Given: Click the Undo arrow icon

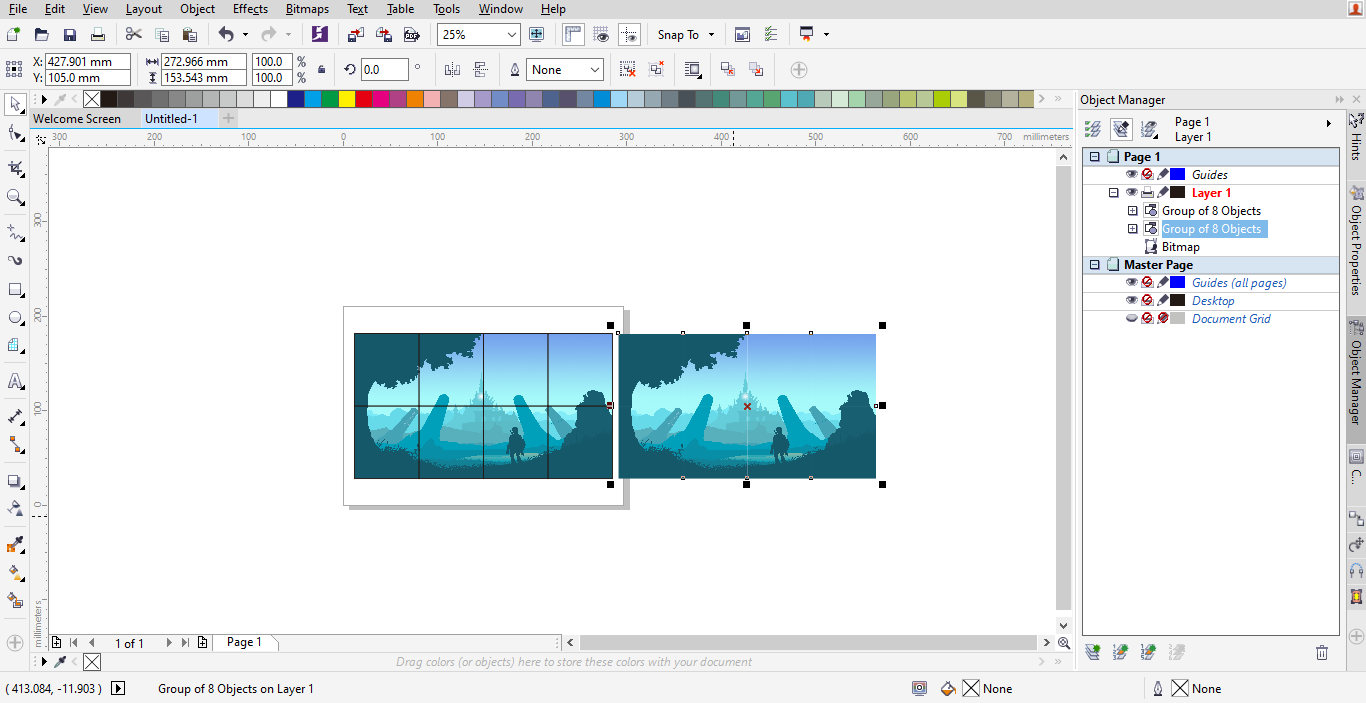Looking at the screenshot, I should pyautogui.click(x=226, y=34).
